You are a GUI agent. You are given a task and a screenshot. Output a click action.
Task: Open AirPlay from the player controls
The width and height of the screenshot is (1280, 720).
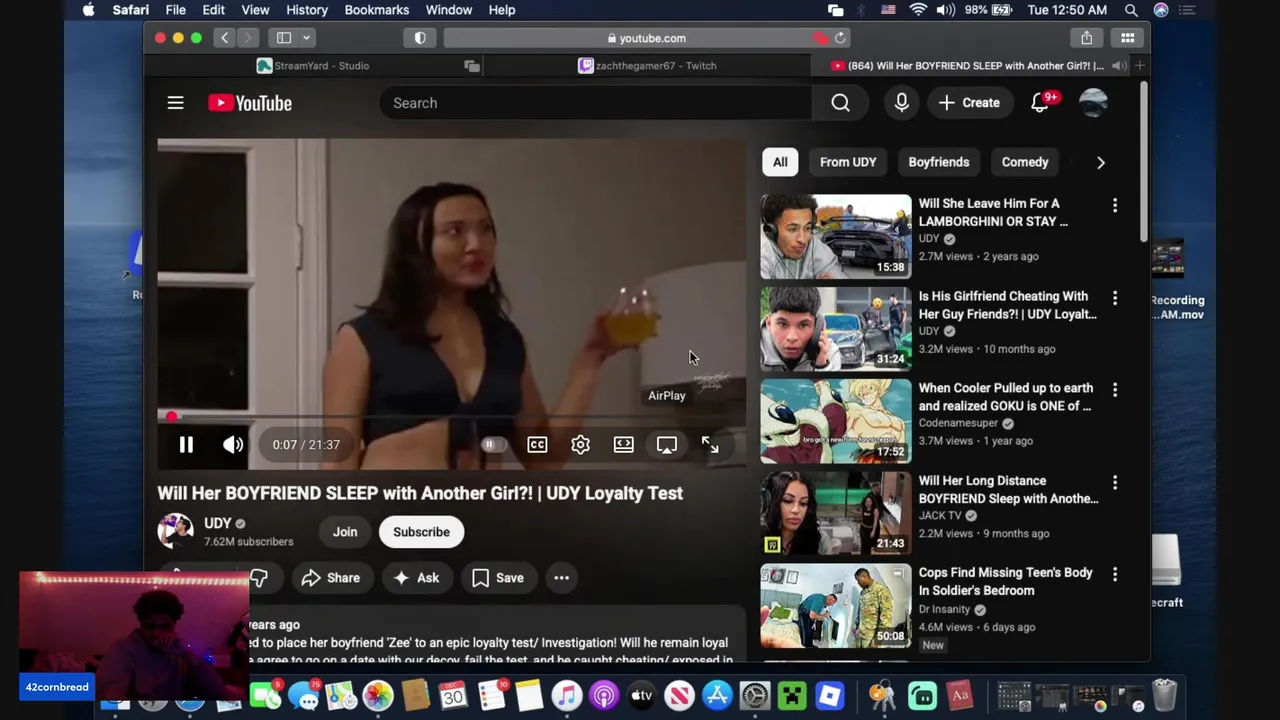[x=666, y=445]
